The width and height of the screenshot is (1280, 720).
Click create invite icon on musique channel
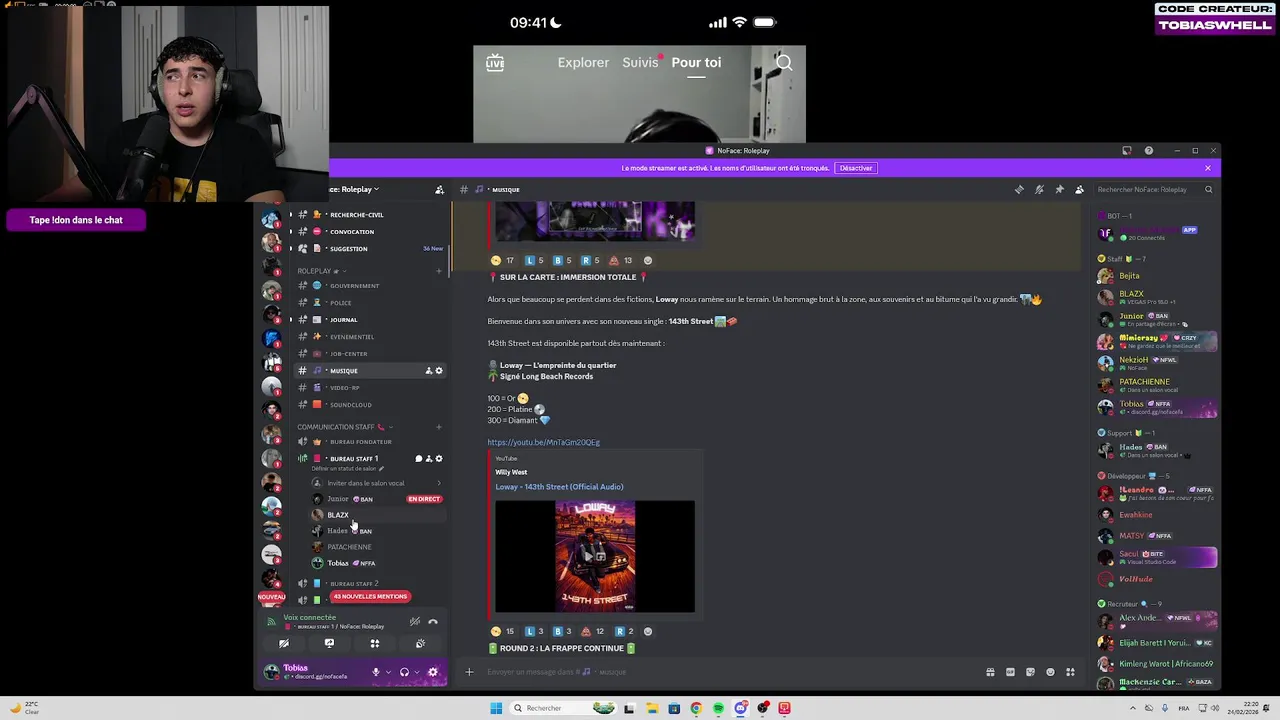click(428, 371)
